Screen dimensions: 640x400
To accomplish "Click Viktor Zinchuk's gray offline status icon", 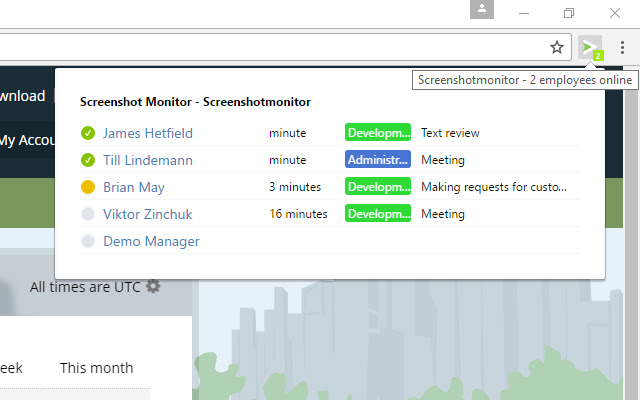I will click(88, 214).
